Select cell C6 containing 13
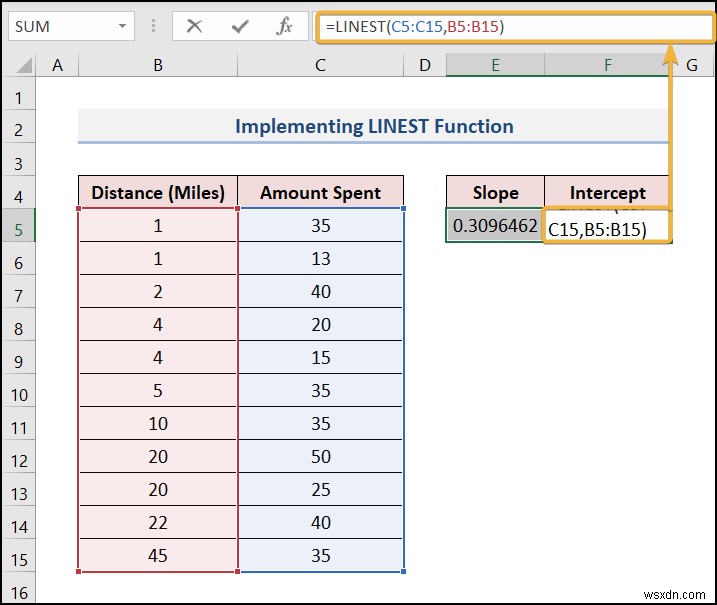The height and width of the screenshot is (605, 717). (x=321, y=258)
